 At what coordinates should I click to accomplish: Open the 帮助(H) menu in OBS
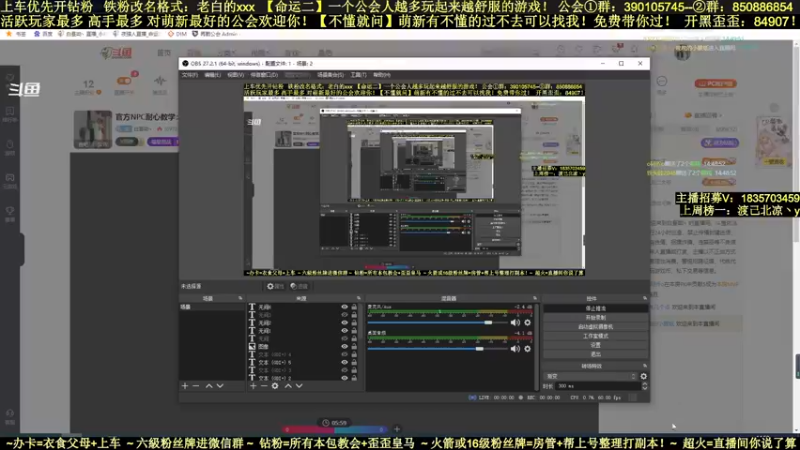click(382, 75)
